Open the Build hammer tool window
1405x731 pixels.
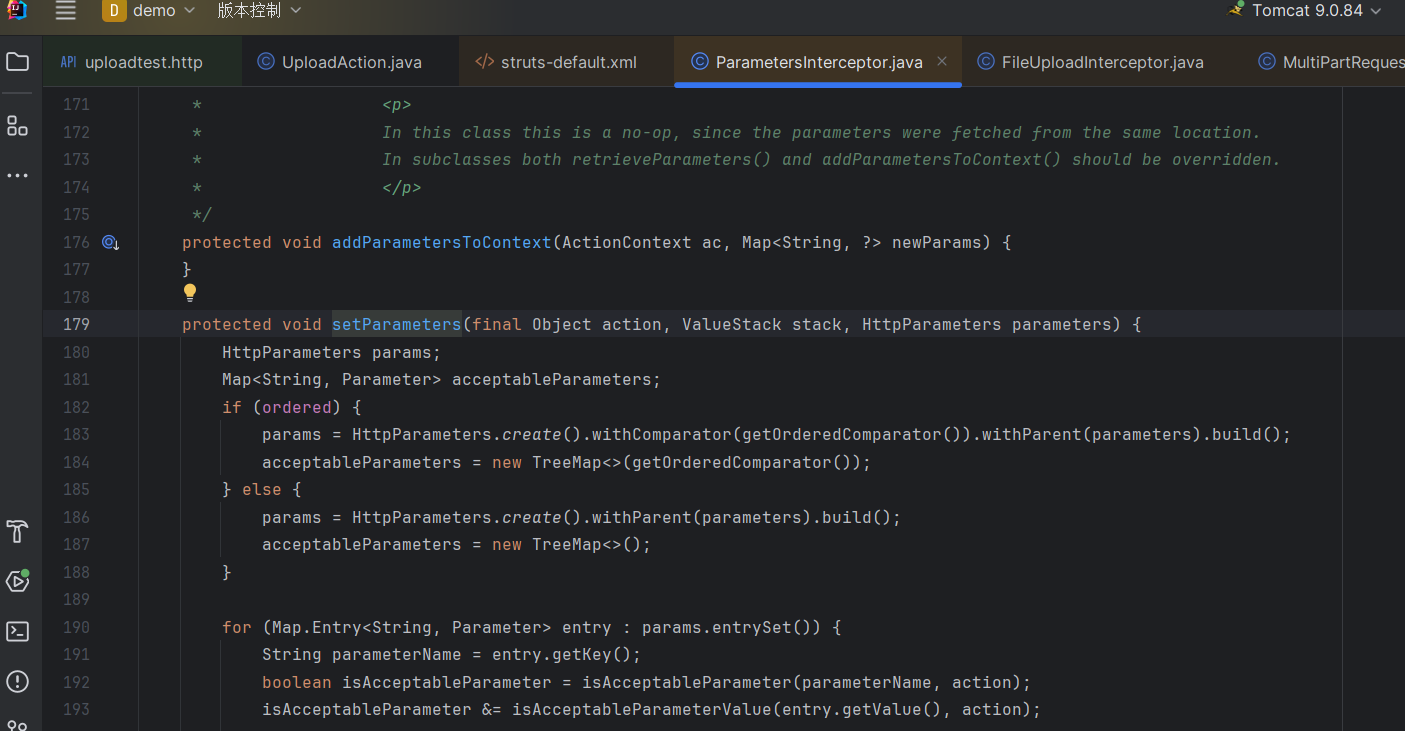pyautogui.click(x=17, y=531)
